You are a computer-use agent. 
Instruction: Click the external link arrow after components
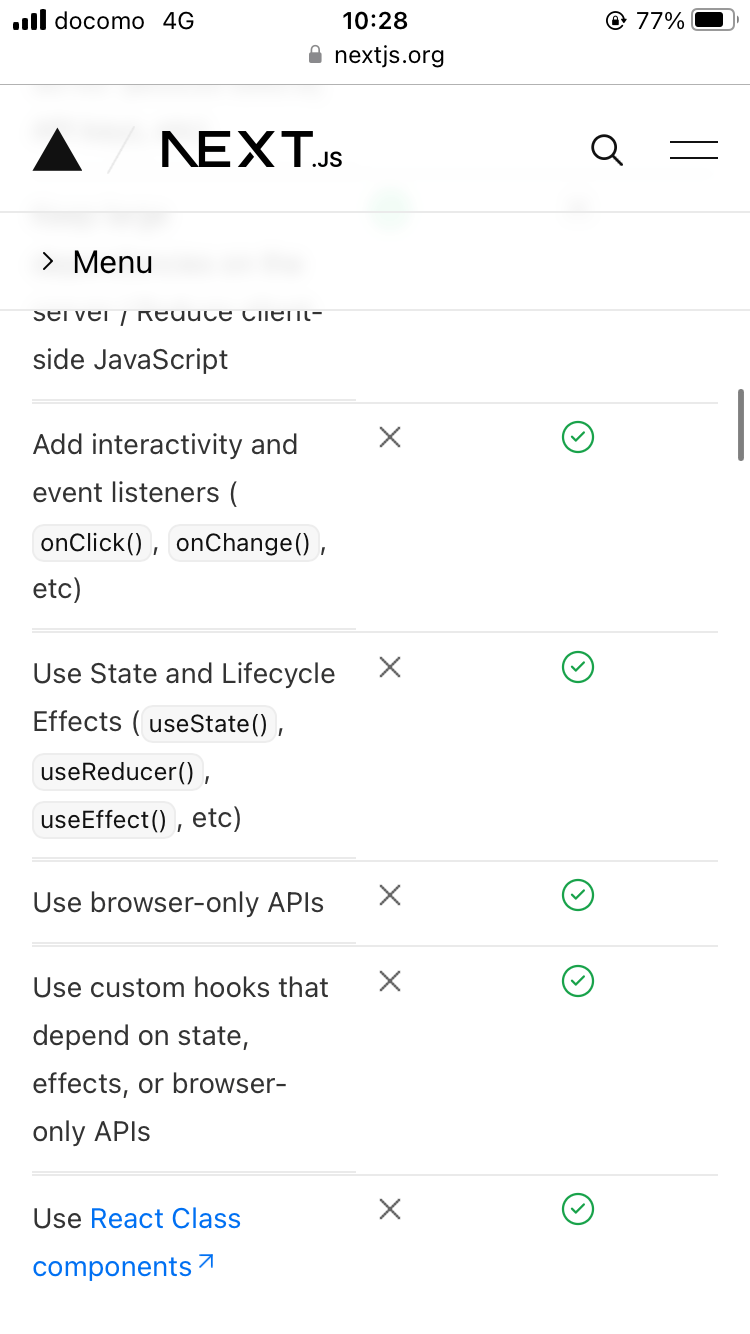pos(205,1262)
